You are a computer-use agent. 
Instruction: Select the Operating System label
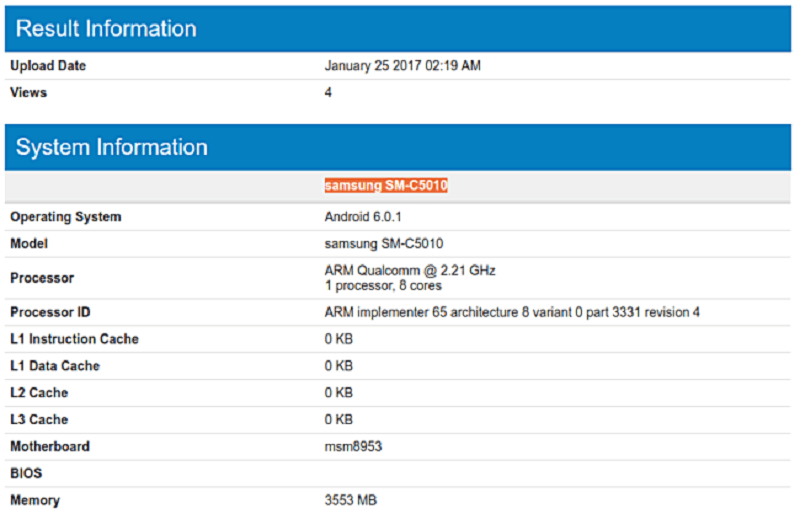point(66,217)
